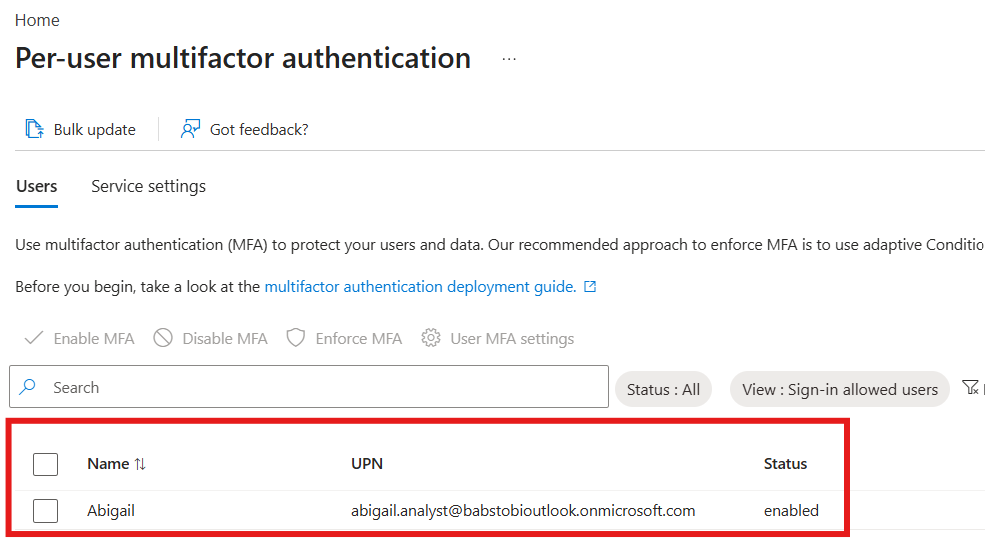Click the filter funnel icon
985x538 pixels.
click(x=971, y=387)
